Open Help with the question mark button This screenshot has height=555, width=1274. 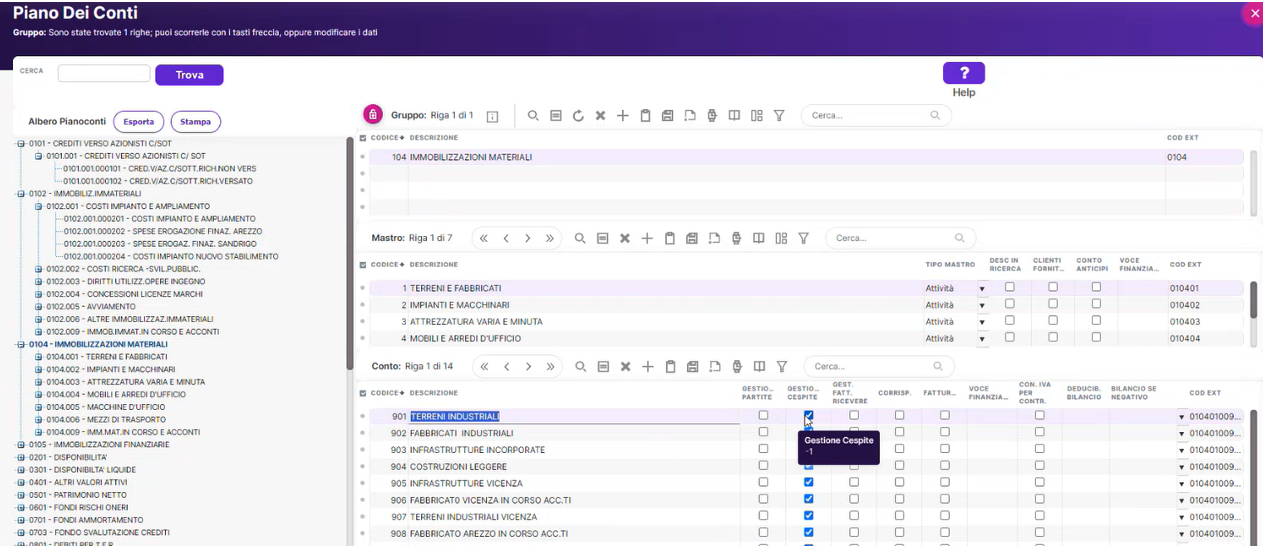coord(964,73)
